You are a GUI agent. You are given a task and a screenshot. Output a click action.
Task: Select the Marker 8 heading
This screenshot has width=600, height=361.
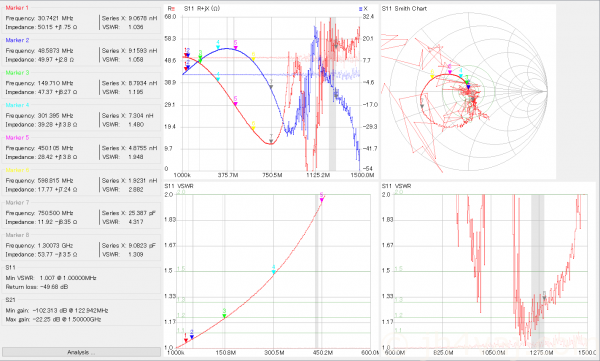pos(17,235)
